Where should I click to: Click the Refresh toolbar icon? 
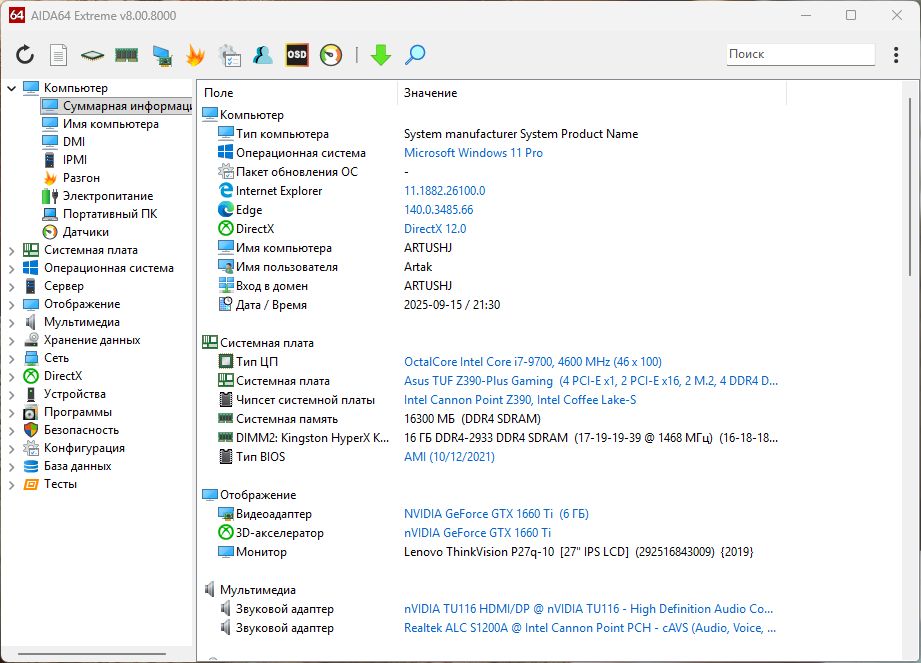click(25, 55)
